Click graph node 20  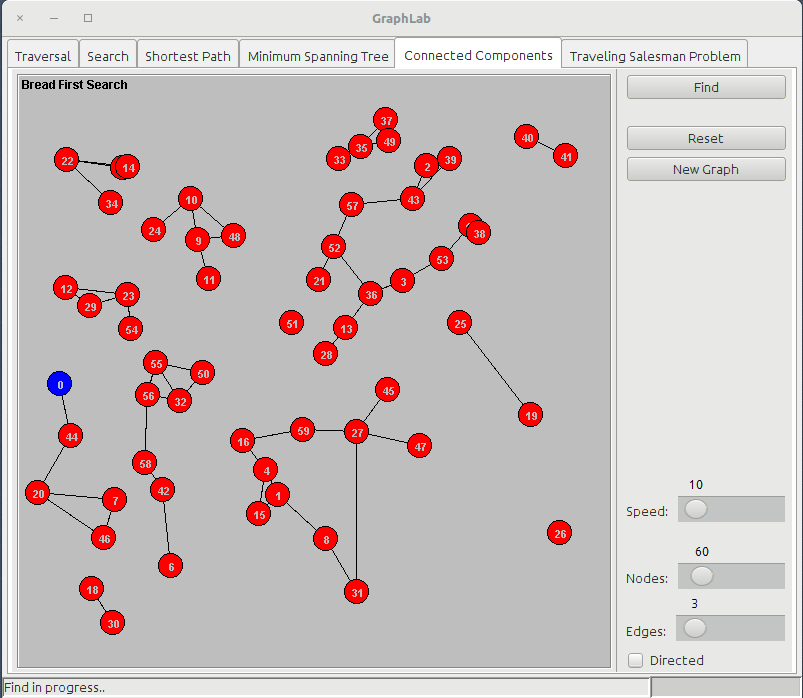tap(38, 493)
